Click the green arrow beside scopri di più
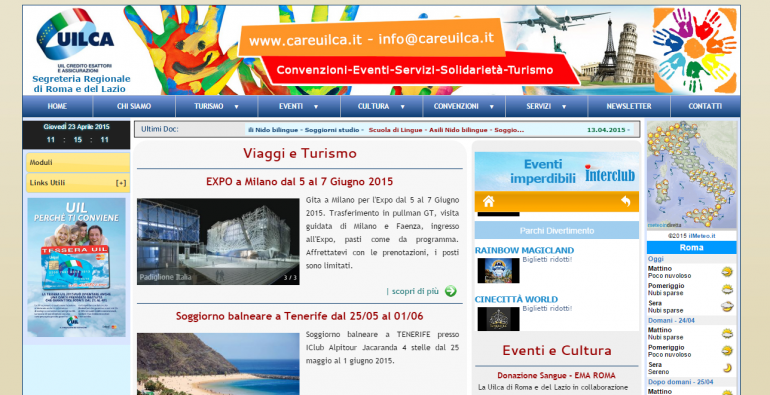Image resolution: width=770 pixels, height=395 pixels. [x=450, y=291]
